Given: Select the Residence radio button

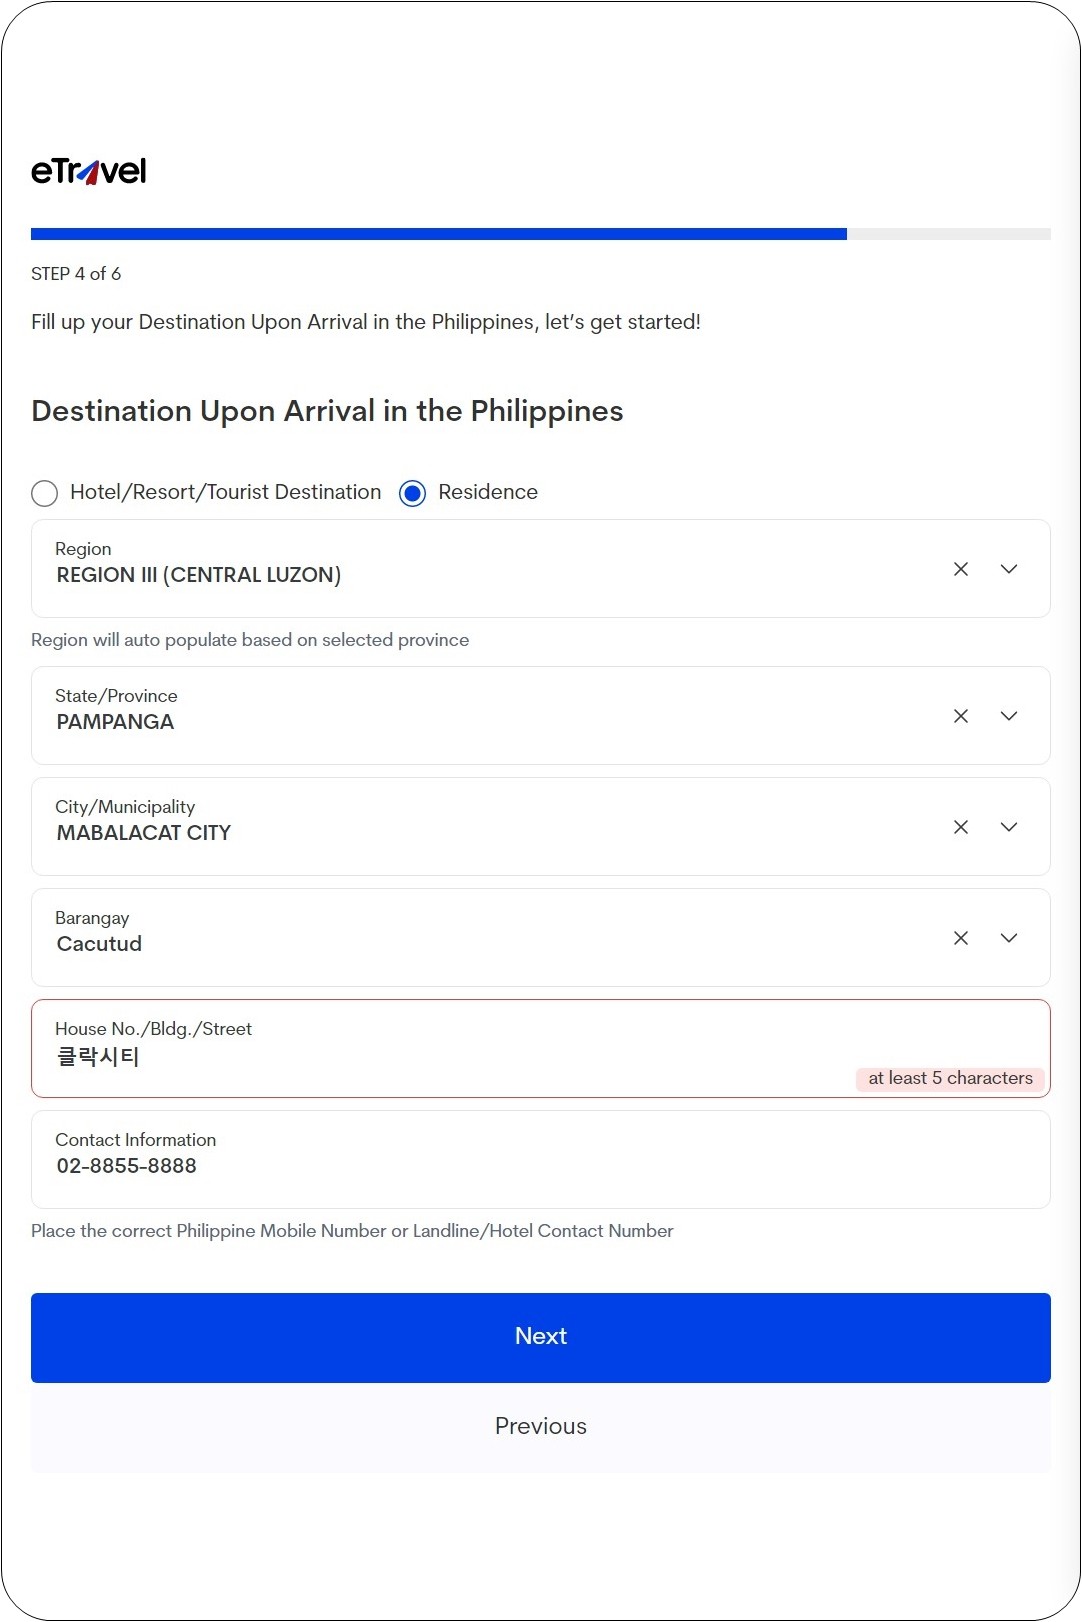Looking at the screenshot, I should 412,493.
